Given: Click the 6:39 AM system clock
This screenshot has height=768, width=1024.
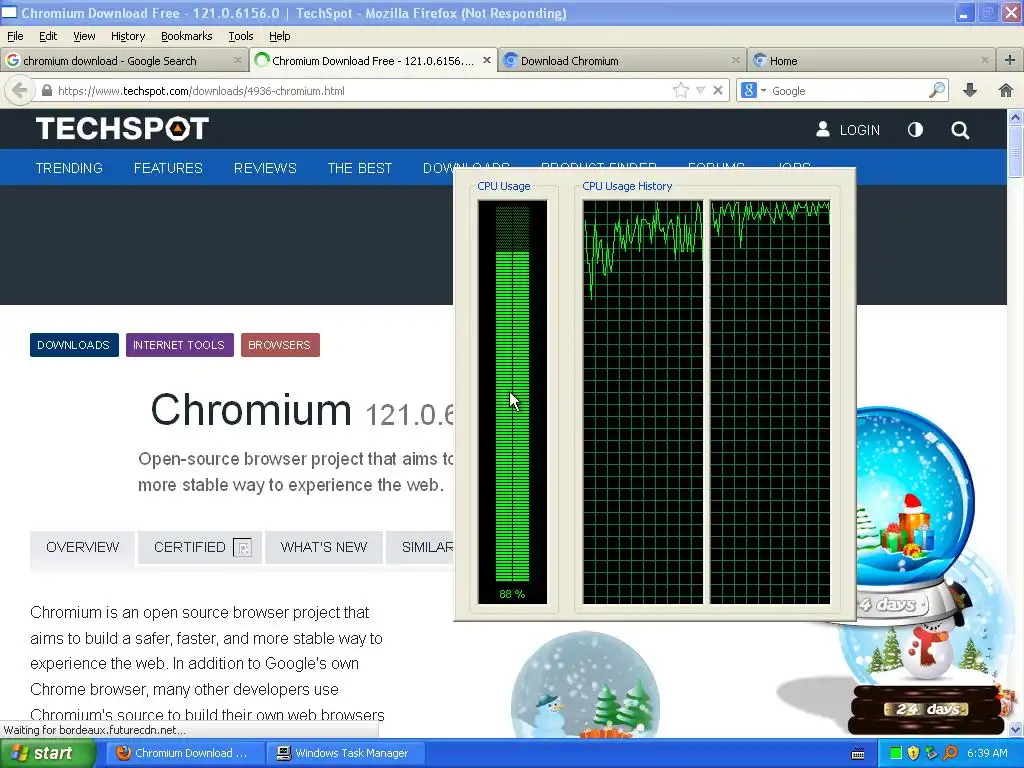Looking at the screenshot, I should [x=987, y=753].
